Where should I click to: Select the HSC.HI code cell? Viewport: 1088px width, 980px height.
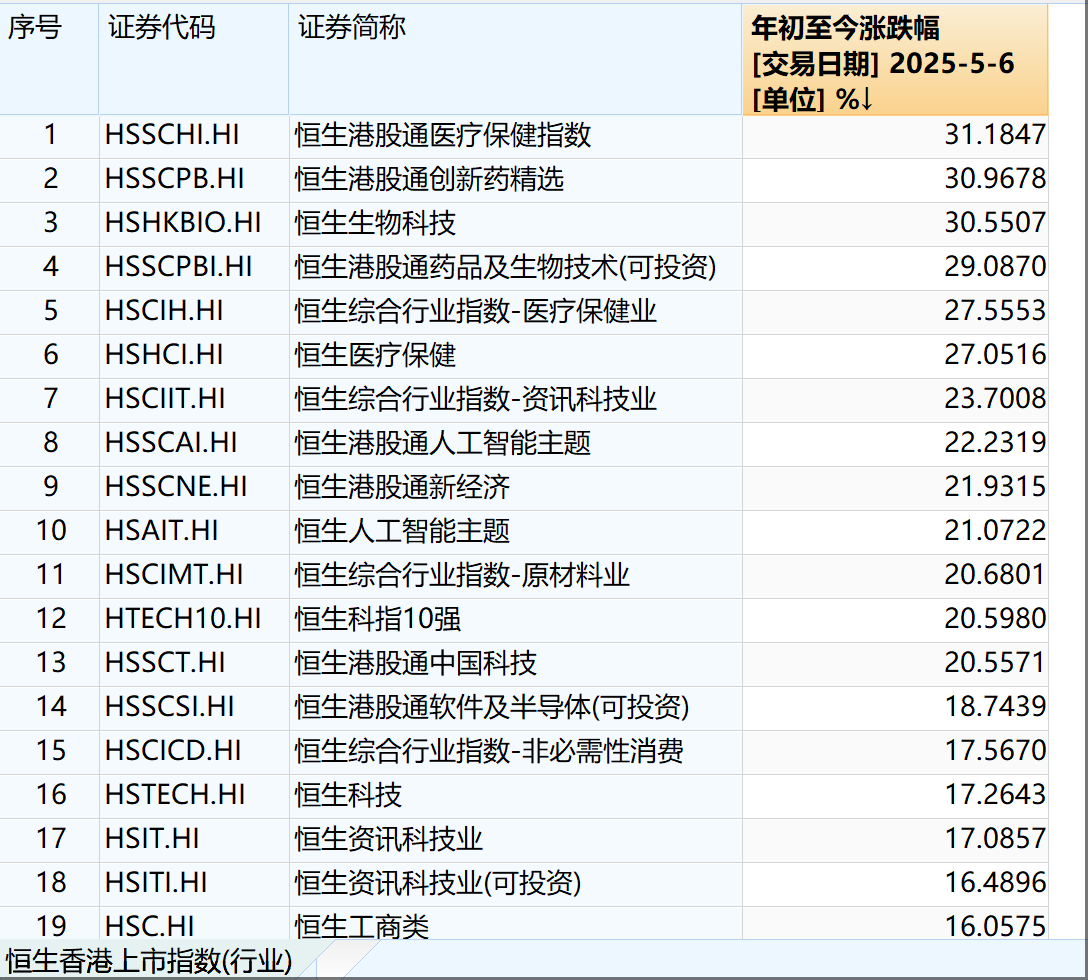tap(135, 927)
